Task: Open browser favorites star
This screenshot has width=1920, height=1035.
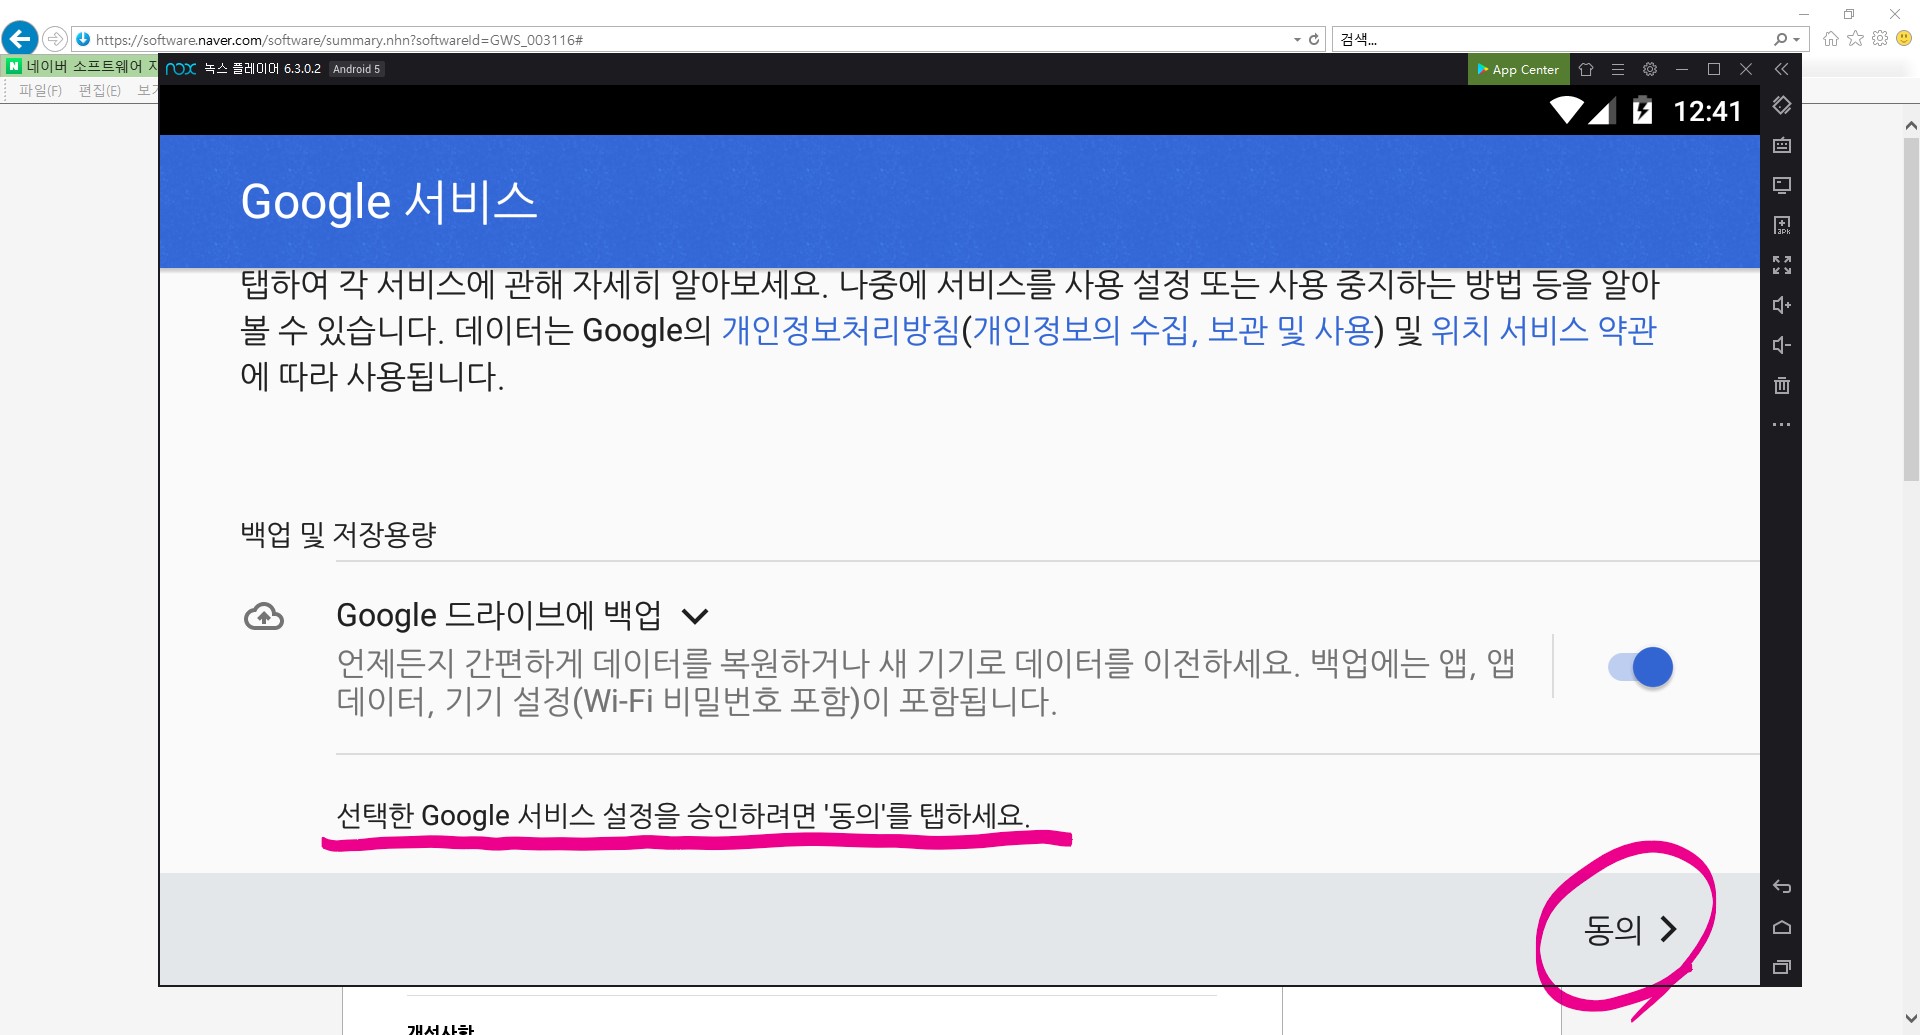Action: pos(1856,38)
